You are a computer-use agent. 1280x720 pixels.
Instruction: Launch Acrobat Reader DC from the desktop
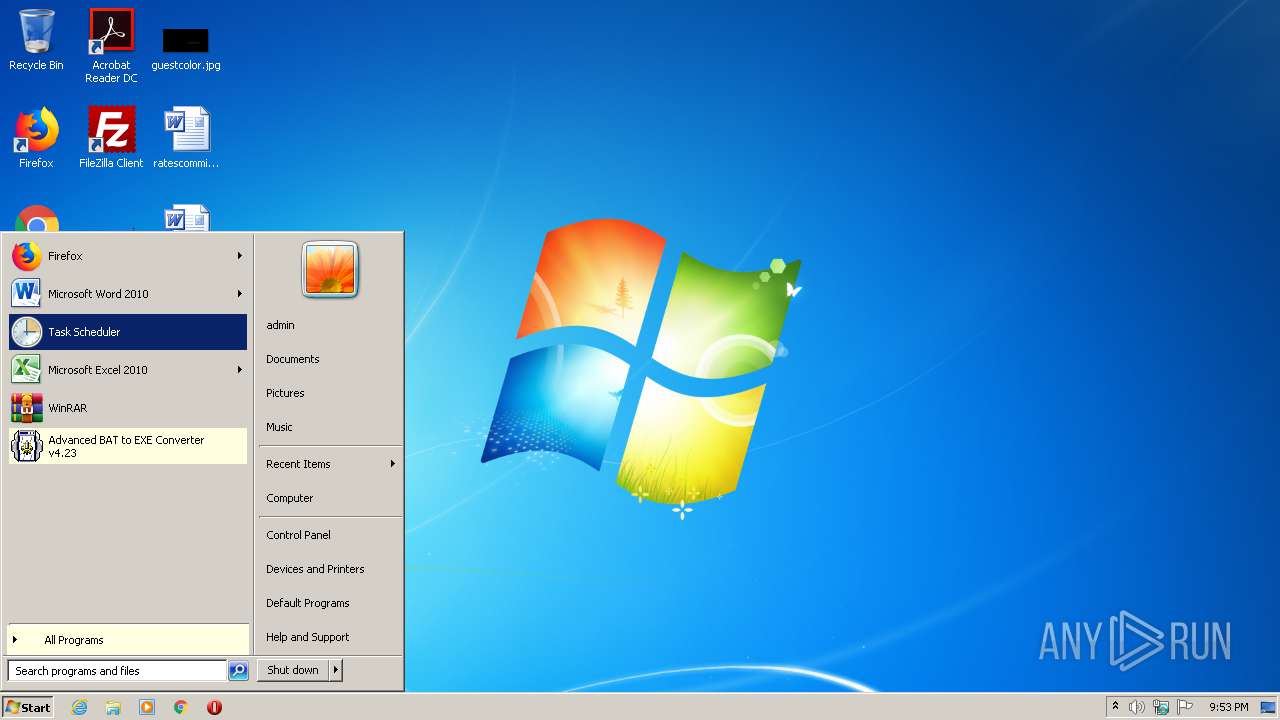(x=111, y=45)
